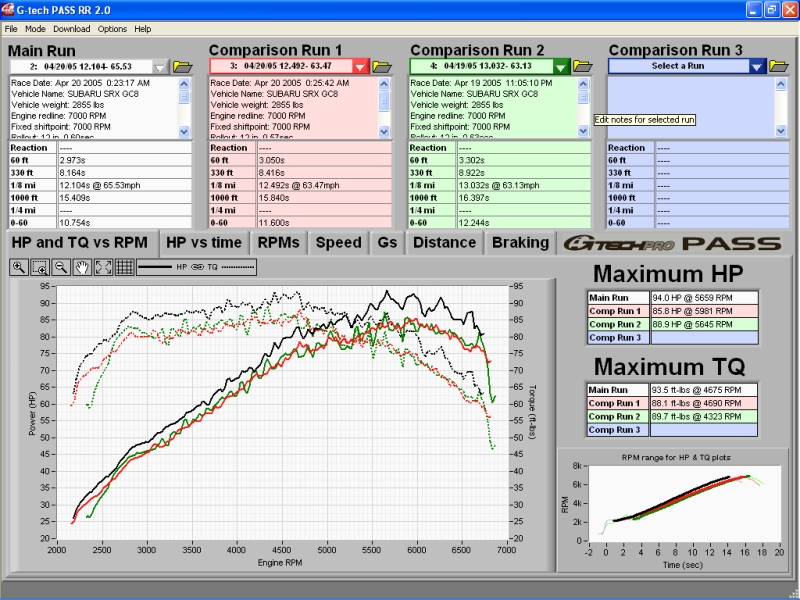Viewport: 800px width, 600px height.
Task: Choose the pan hand tool
Action: point(82,267)
